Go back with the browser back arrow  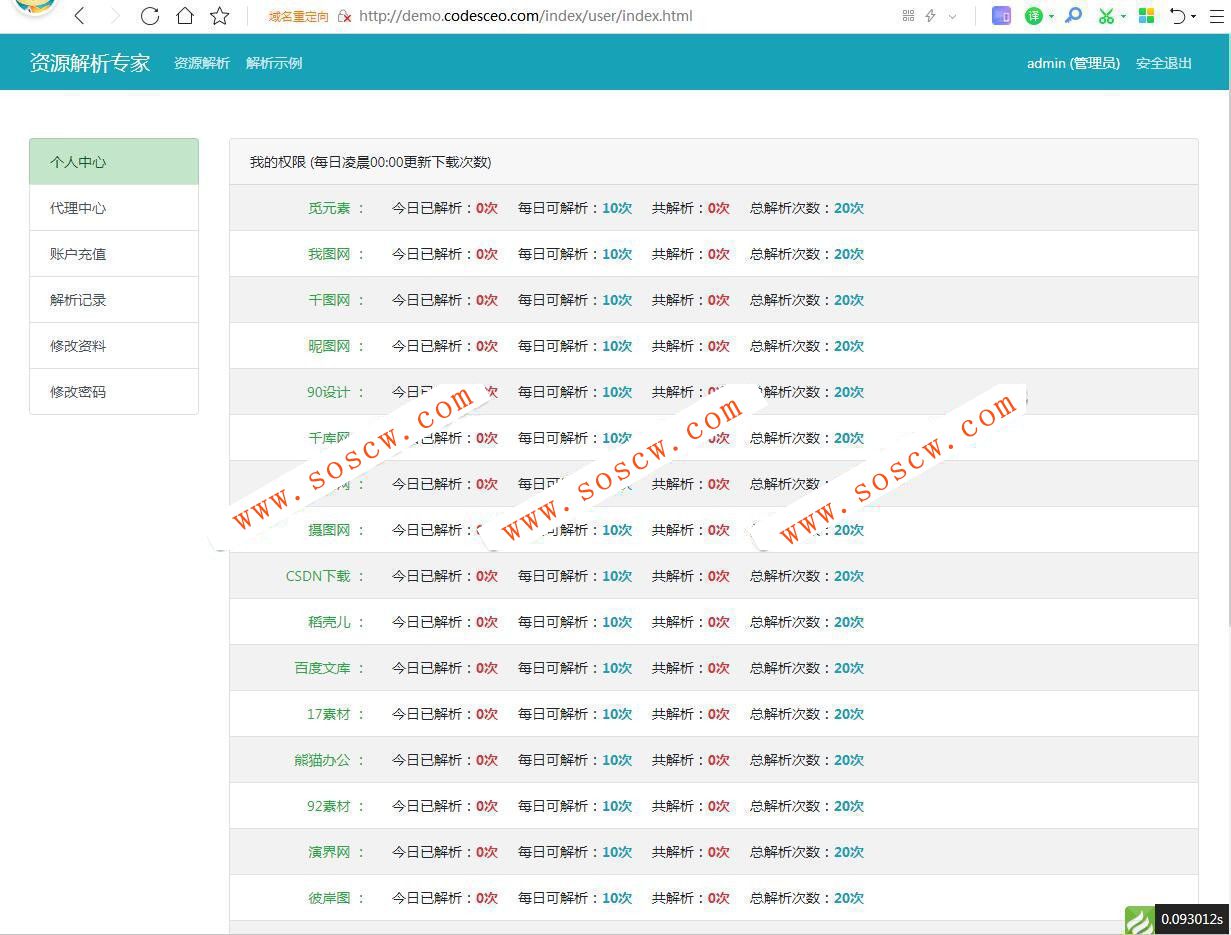pyautogui.click(x=80, y=16)
